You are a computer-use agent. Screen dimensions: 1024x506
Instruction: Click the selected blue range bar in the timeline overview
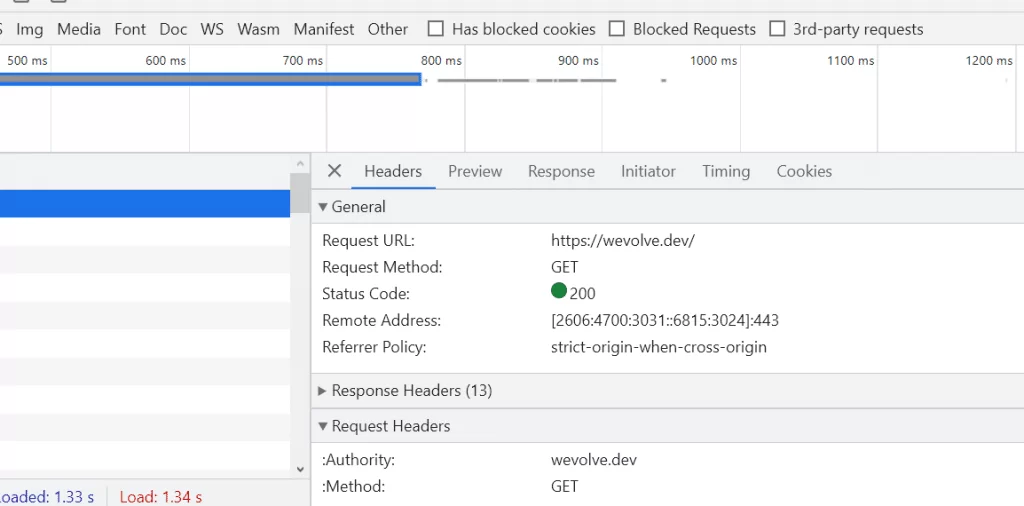(x=210, y=79)
